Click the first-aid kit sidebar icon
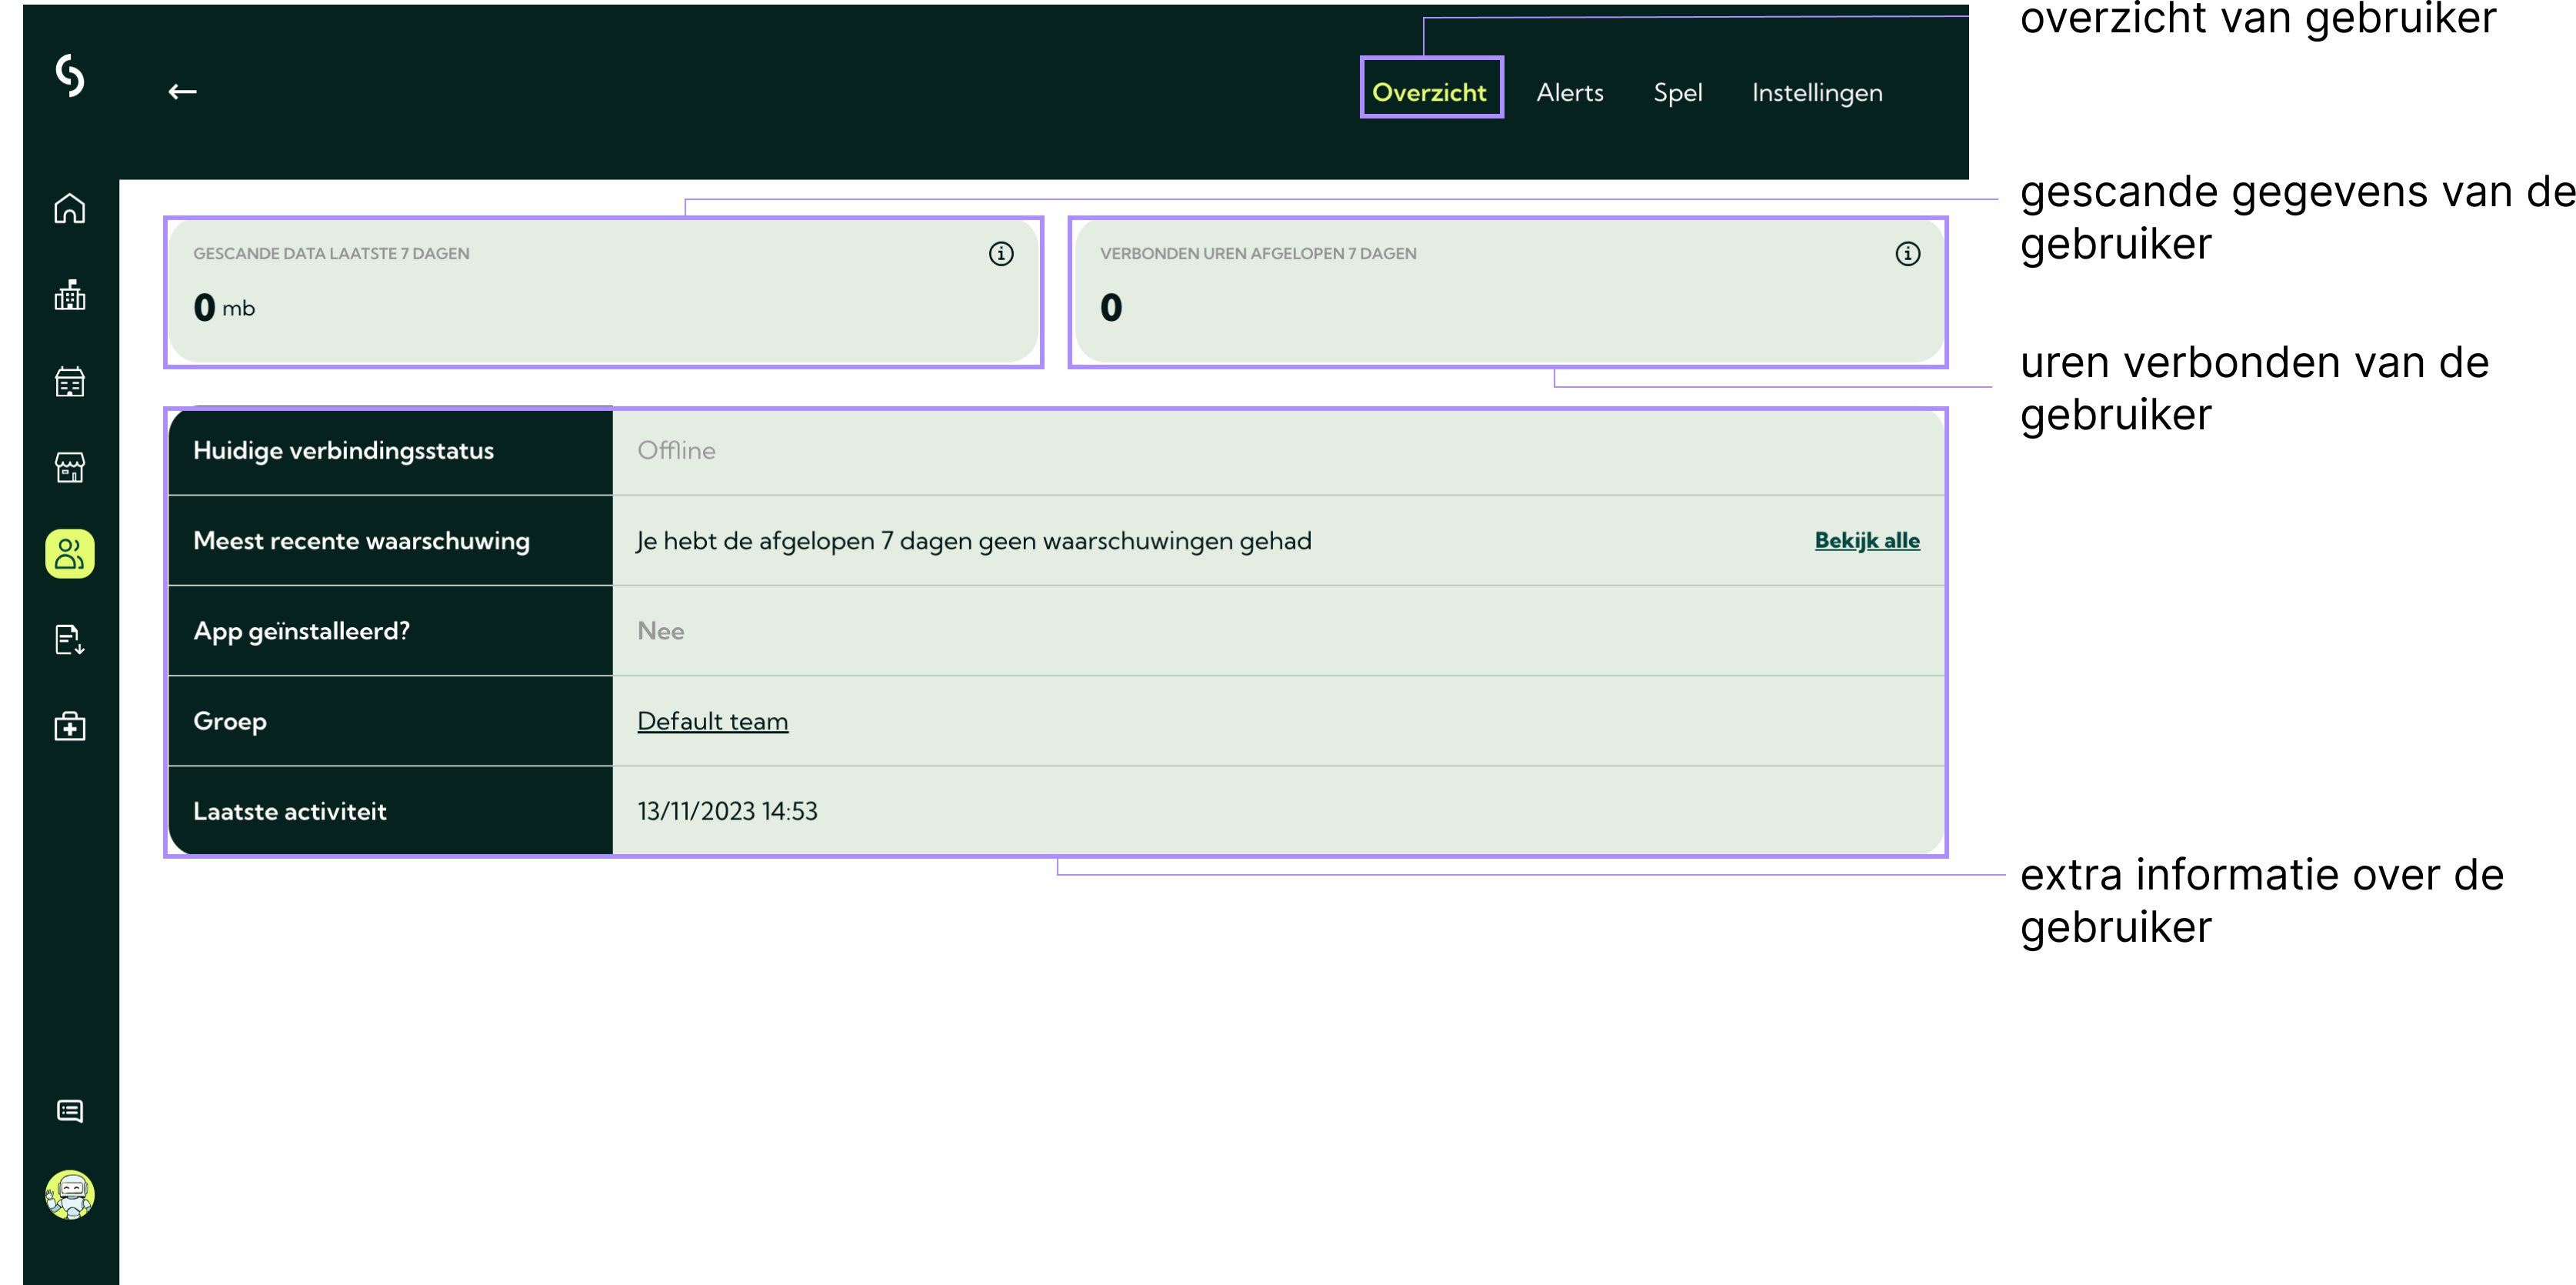 point(70,726)
